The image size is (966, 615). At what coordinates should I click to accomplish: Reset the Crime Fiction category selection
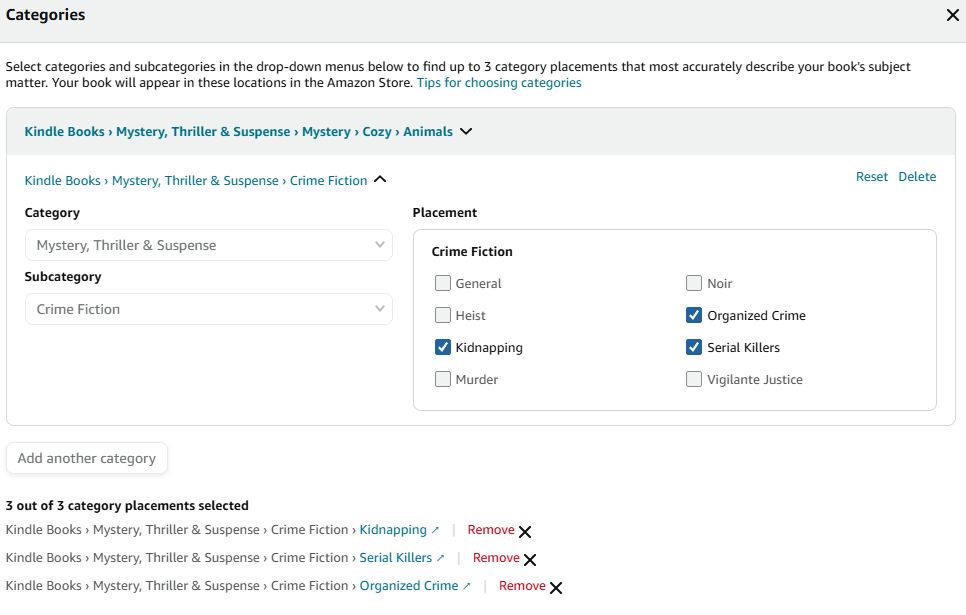click(871, 176)
